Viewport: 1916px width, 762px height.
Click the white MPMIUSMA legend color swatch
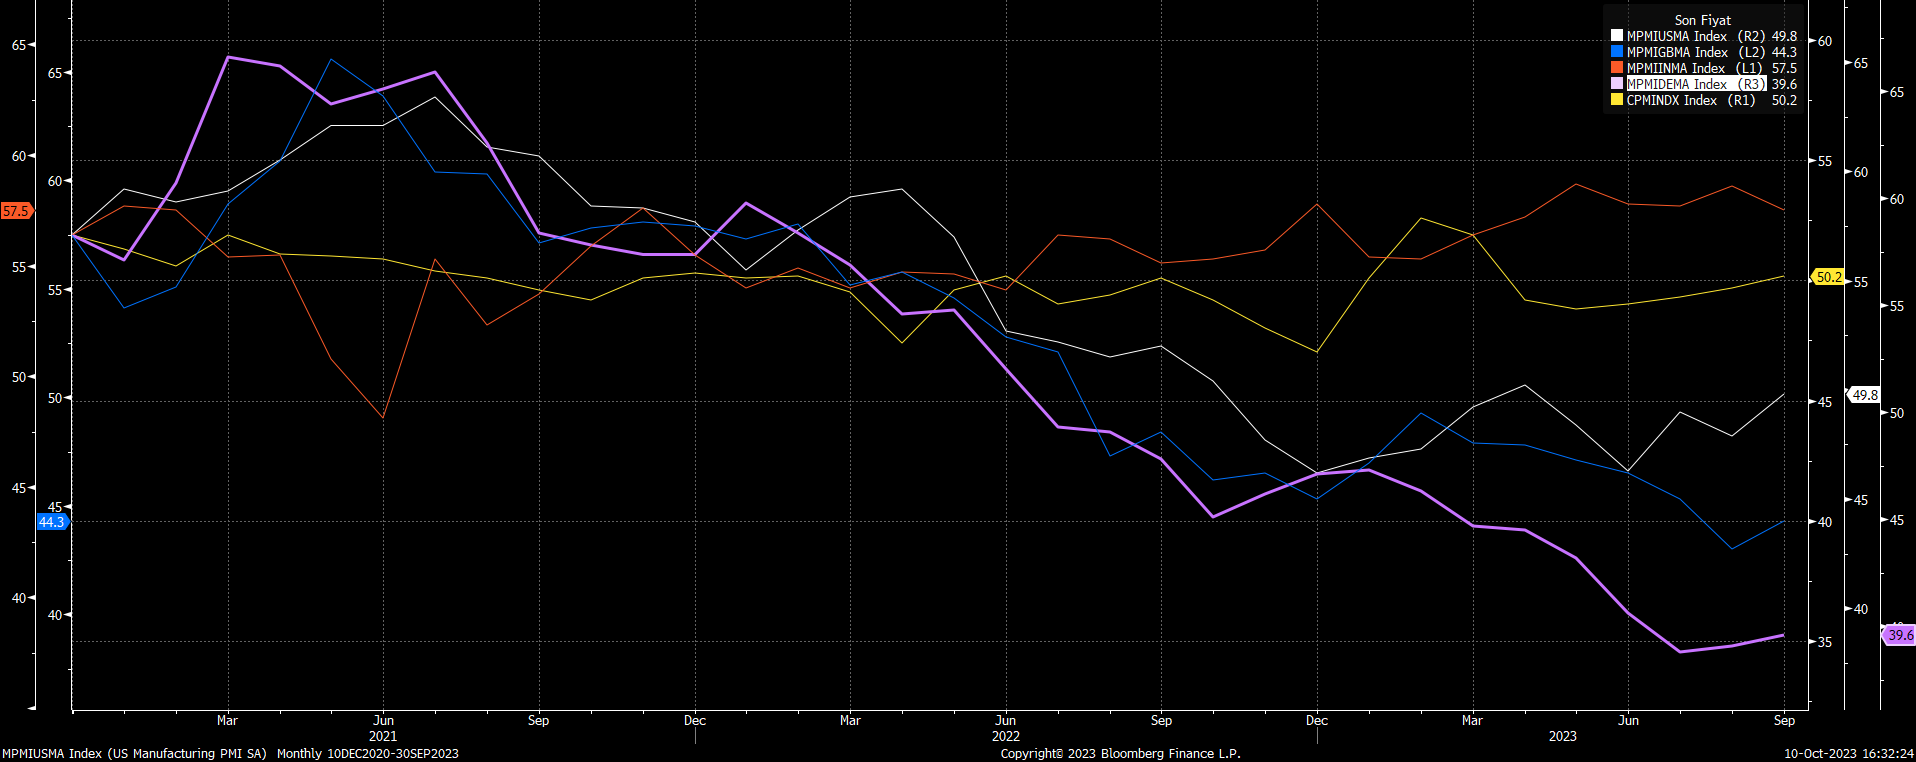[1617, 36]
